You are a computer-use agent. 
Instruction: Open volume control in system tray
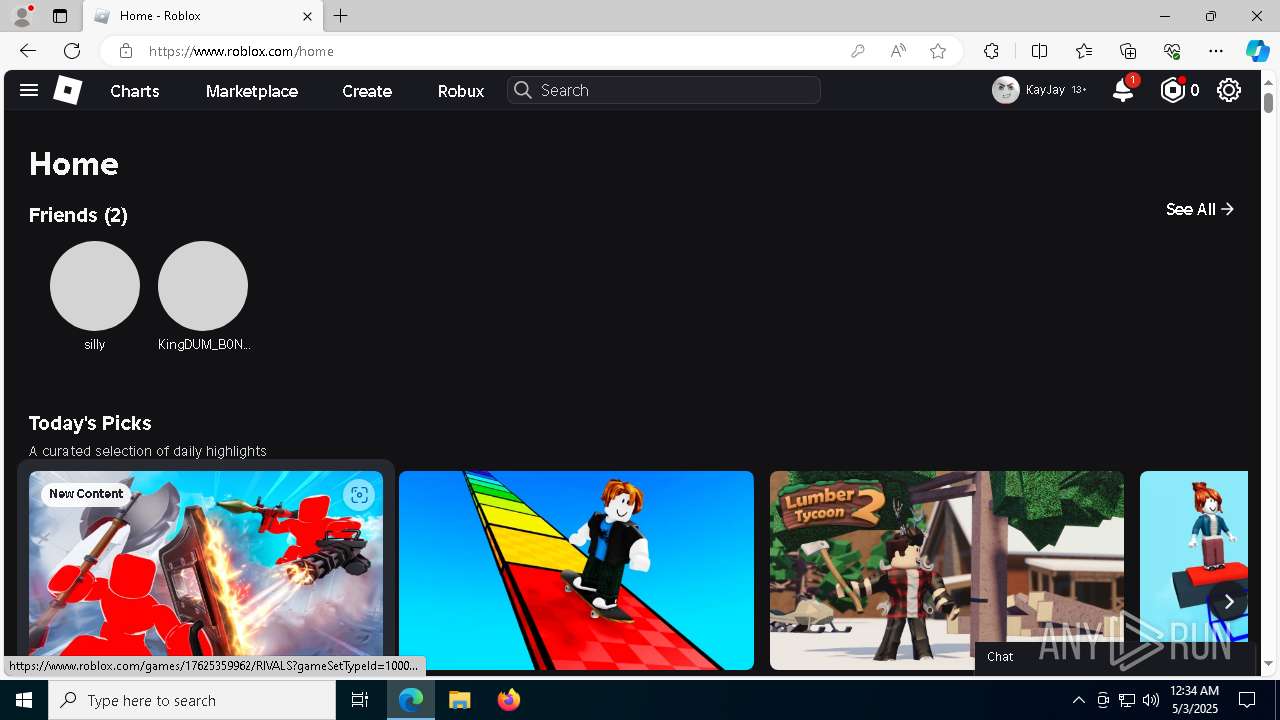coord(1150,700)
